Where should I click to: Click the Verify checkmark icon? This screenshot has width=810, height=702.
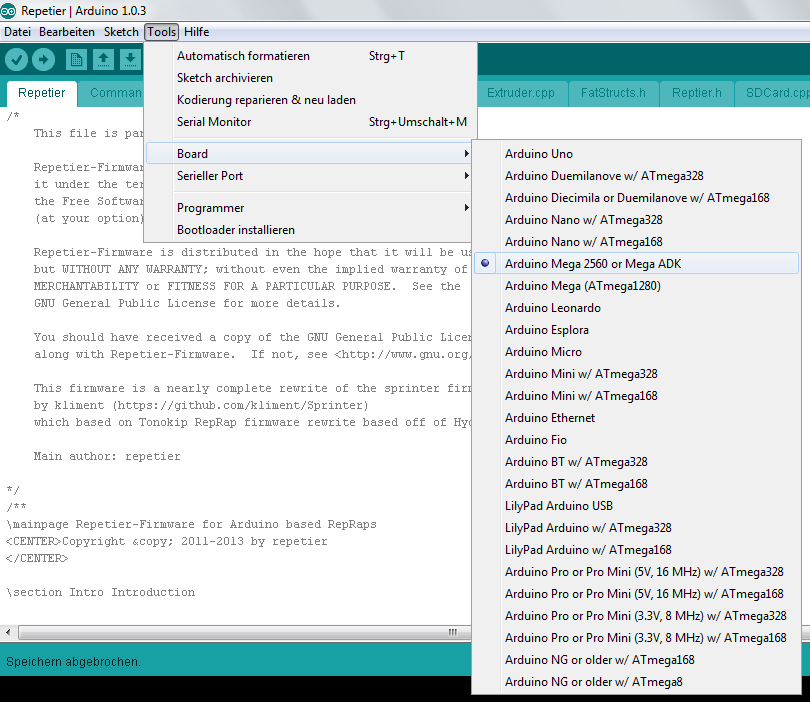(16, 60)
